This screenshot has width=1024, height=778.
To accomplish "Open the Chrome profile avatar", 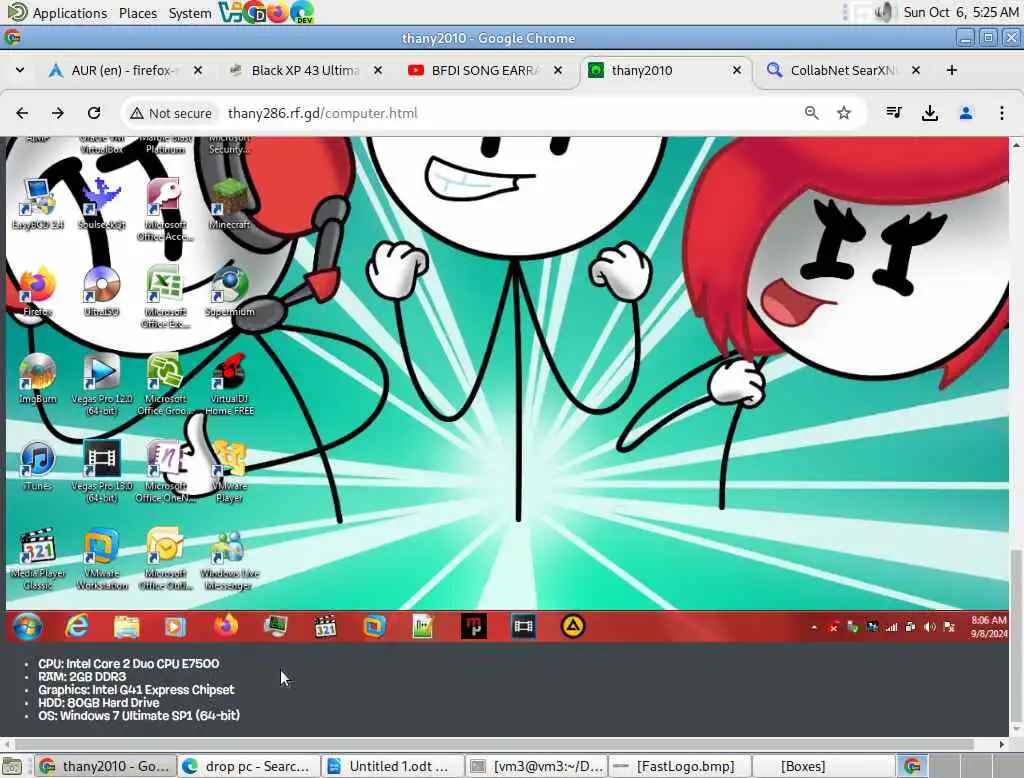I will (x=966, y=113).
